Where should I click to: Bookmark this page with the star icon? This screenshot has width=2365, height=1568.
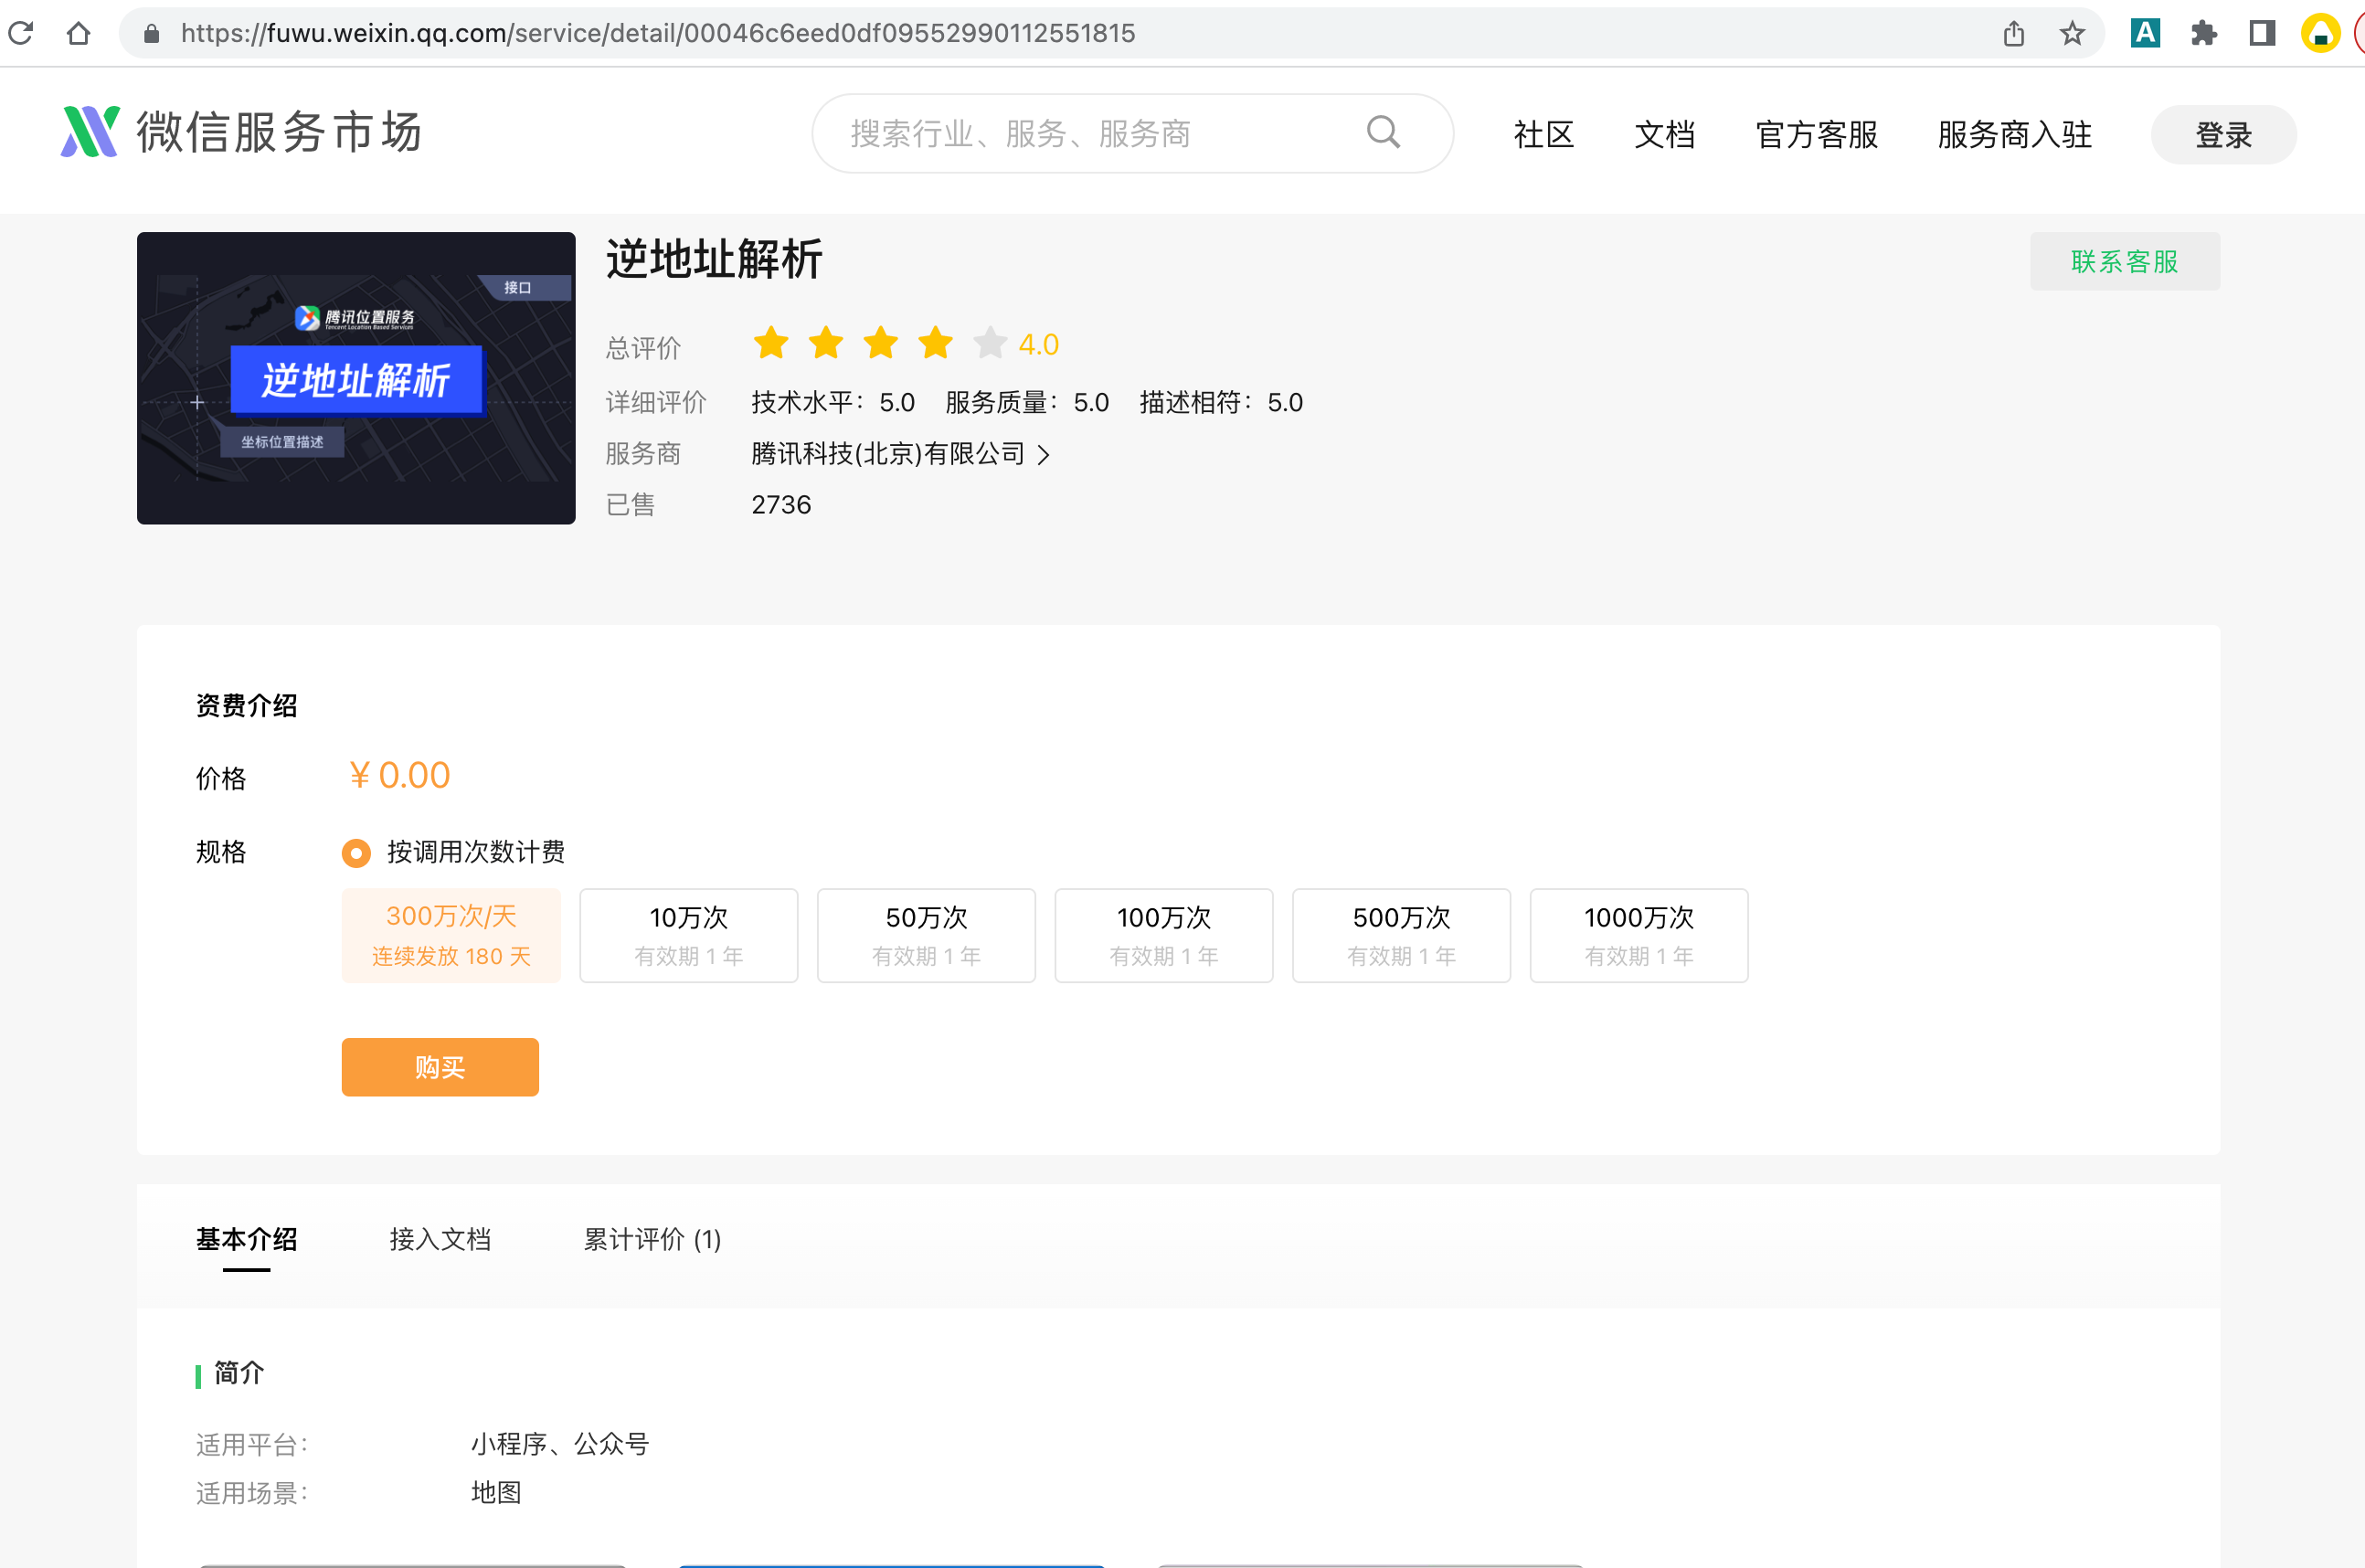[2072, 33]
